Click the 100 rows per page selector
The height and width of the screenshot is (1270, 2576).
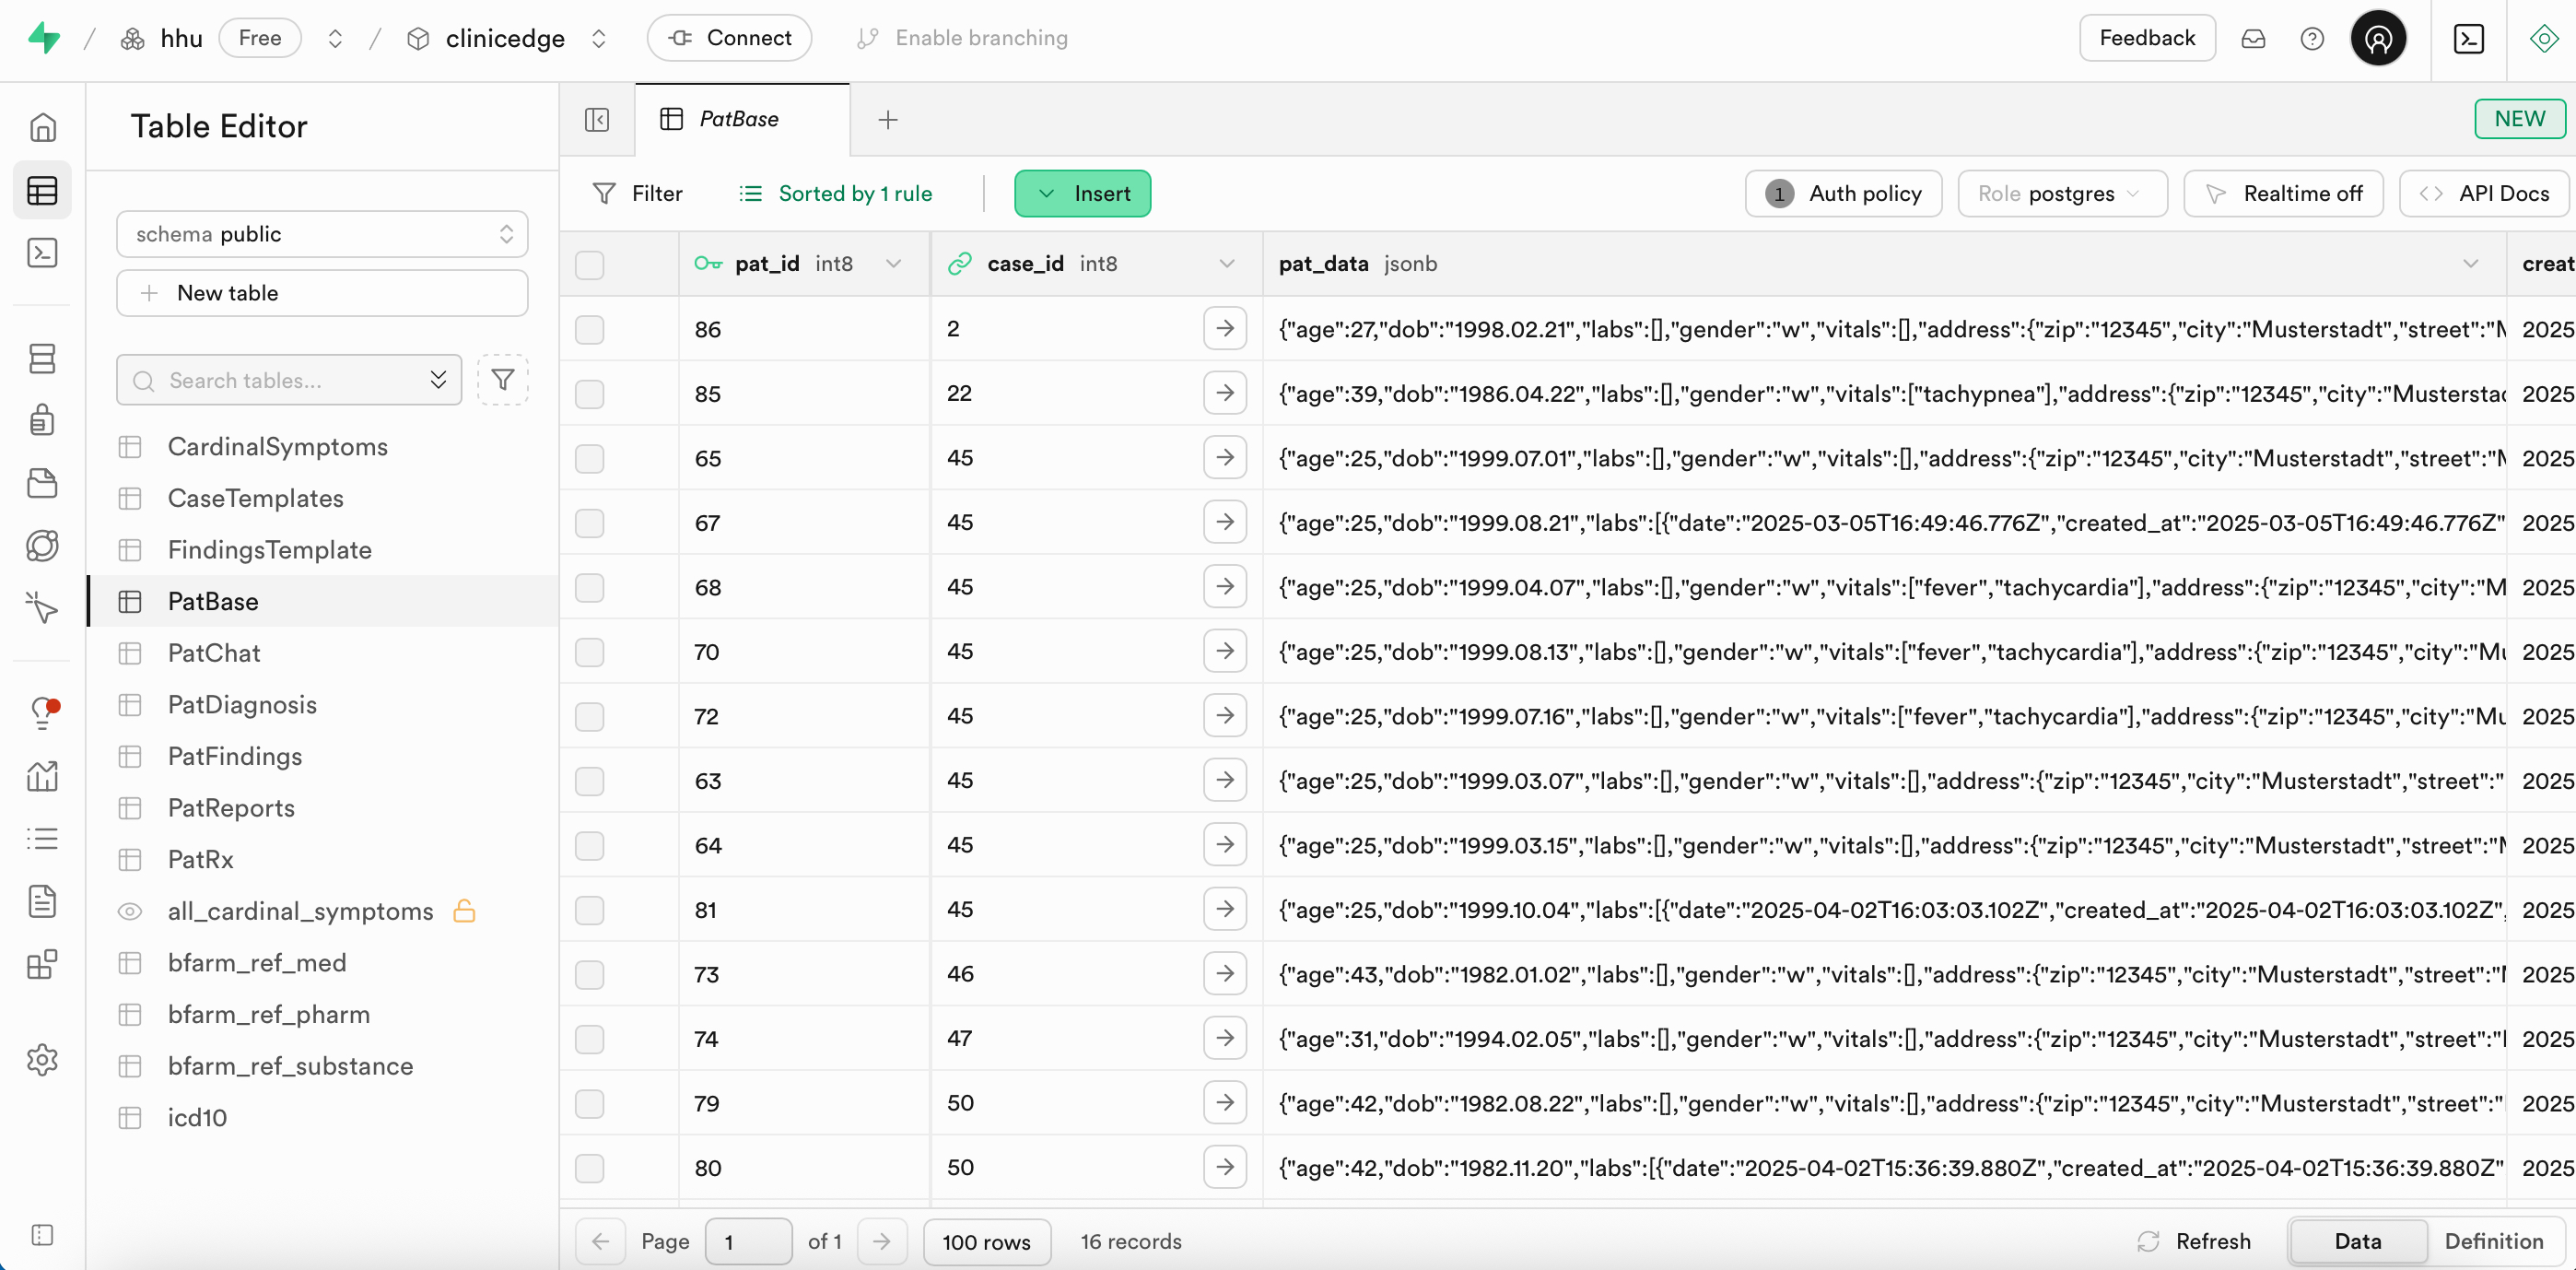(986, 1241)
